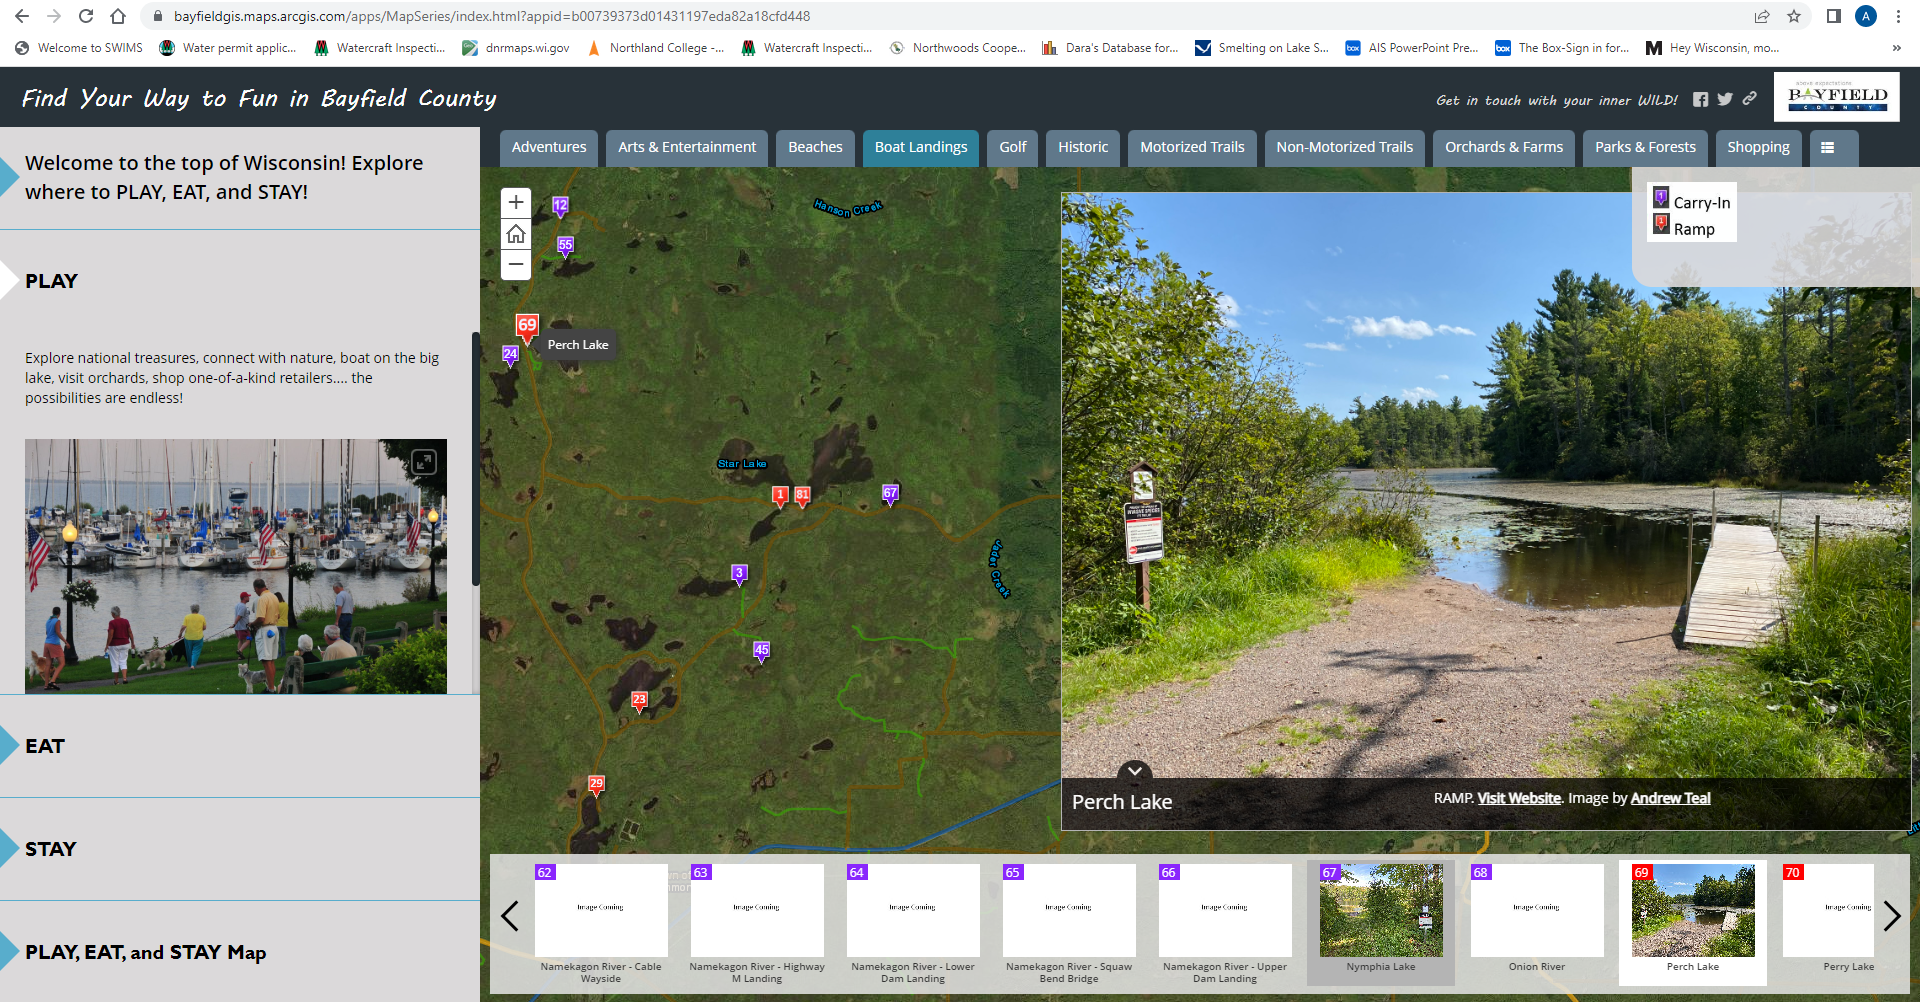Image resolution: width=1920 pixels, height=1002 pixels.
Task: Open the Motorized Trails tab
Action: [1192, 148]
